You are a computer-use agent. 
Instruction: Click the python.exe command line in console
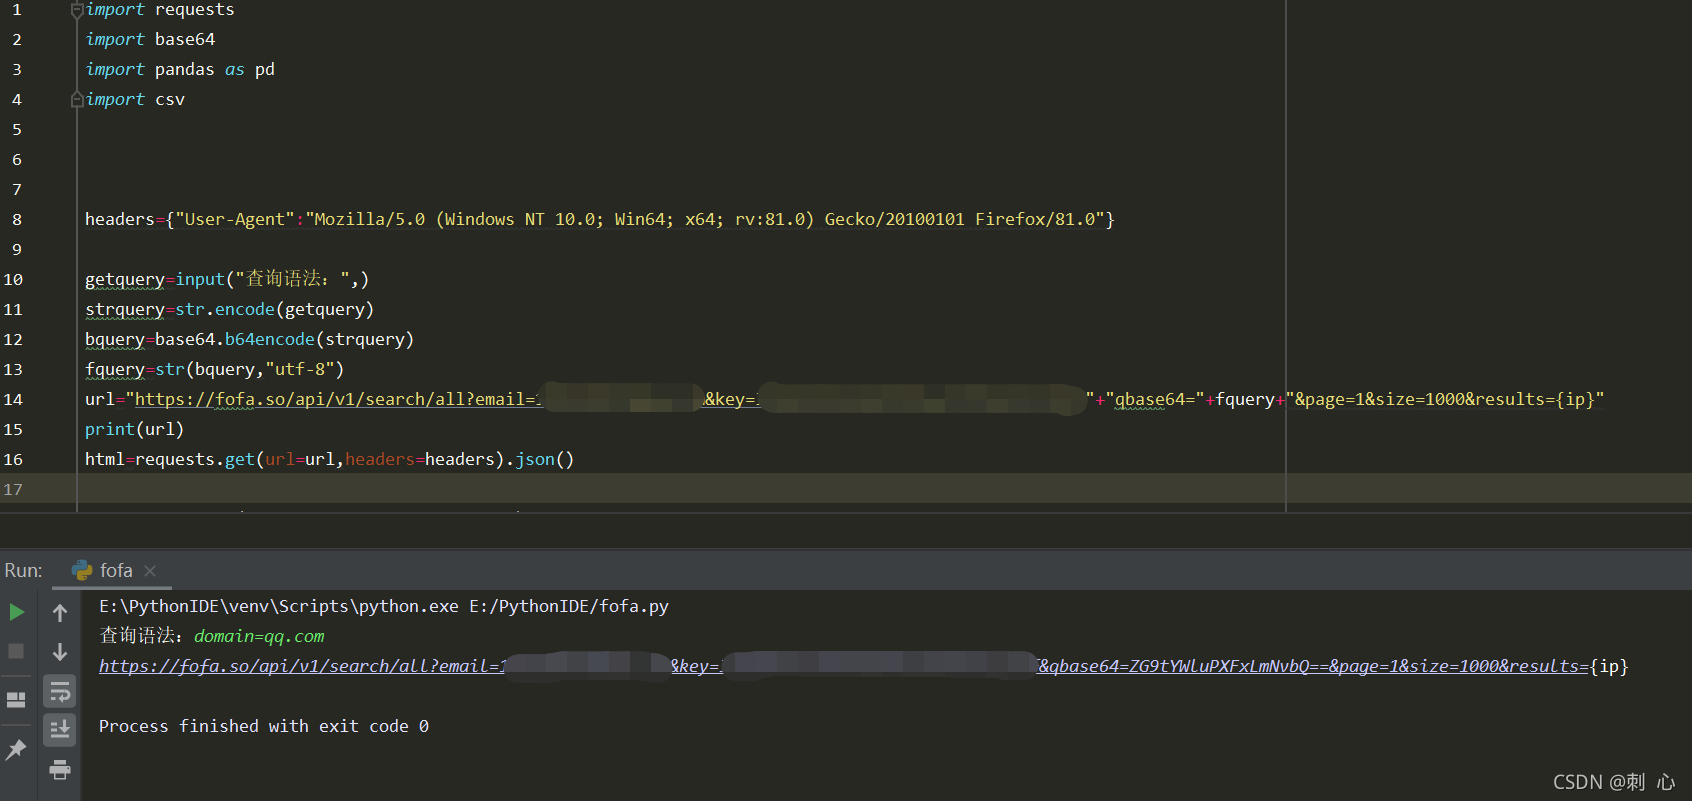tap(384, 606)
